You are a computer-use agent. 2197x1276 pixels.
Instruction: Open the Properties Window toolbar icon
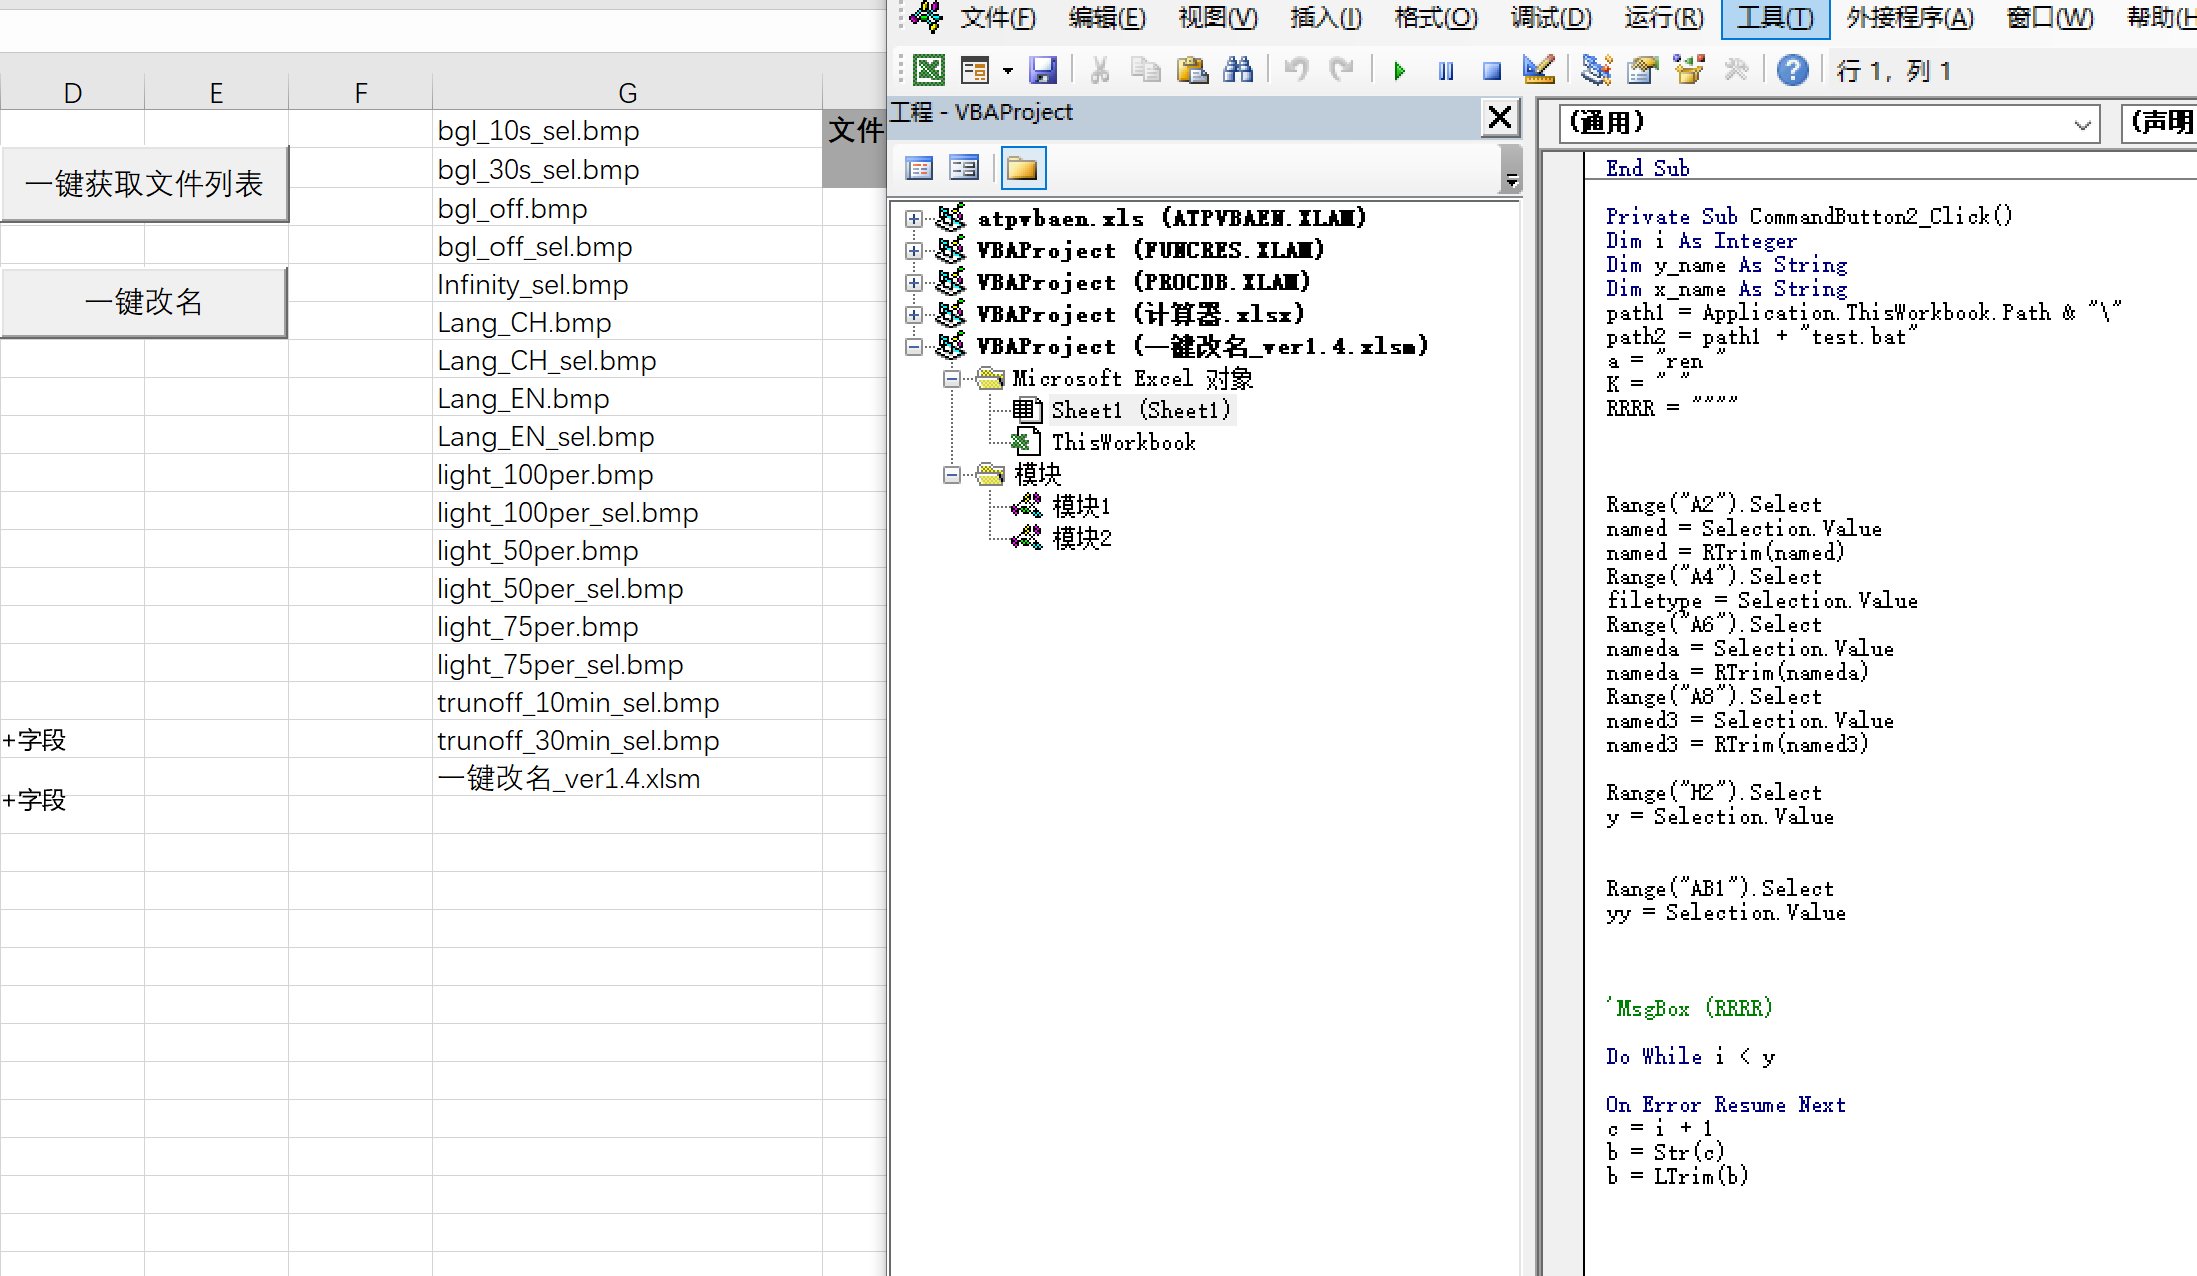point(1642,70)
